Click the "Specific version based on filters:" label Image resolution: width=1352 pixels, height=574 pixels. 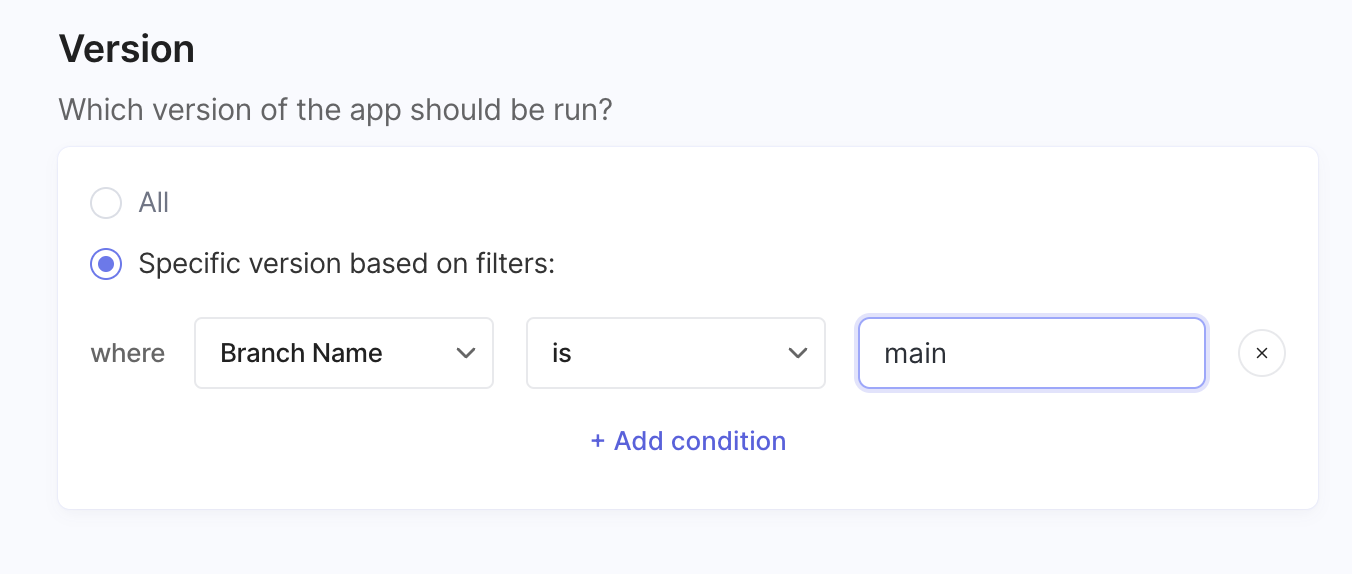(346, 264)
